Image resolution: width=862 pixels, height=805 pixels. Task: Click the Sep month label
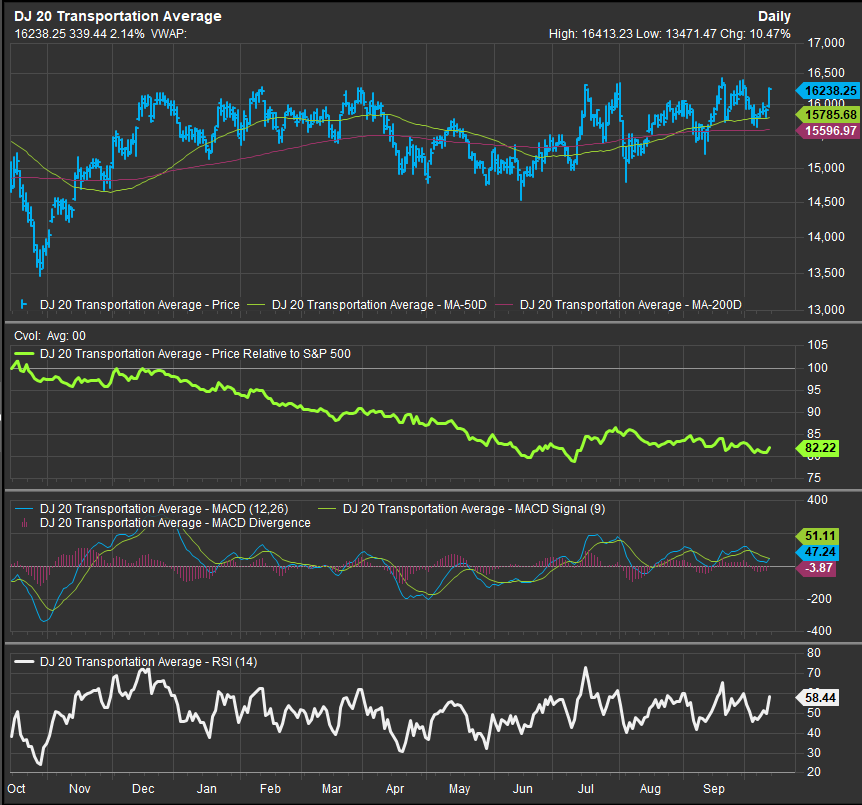[714, 789]
